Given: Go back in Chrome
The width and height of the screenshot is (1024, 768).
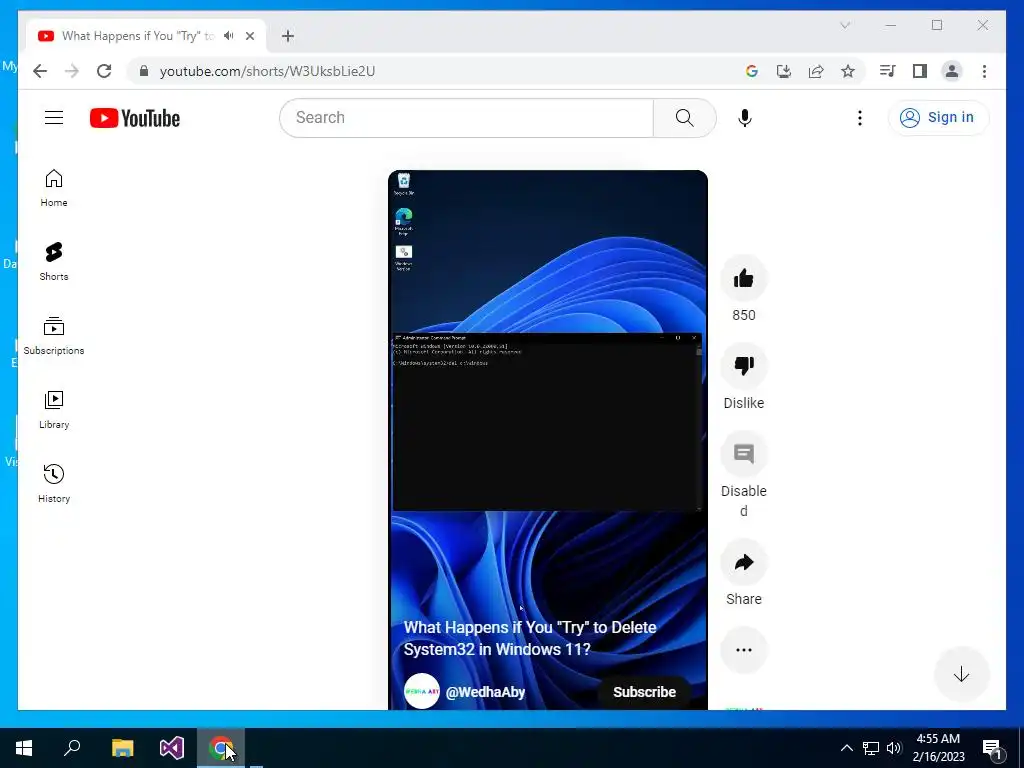Looking at the screenshot, I should (x=40, y=71).
